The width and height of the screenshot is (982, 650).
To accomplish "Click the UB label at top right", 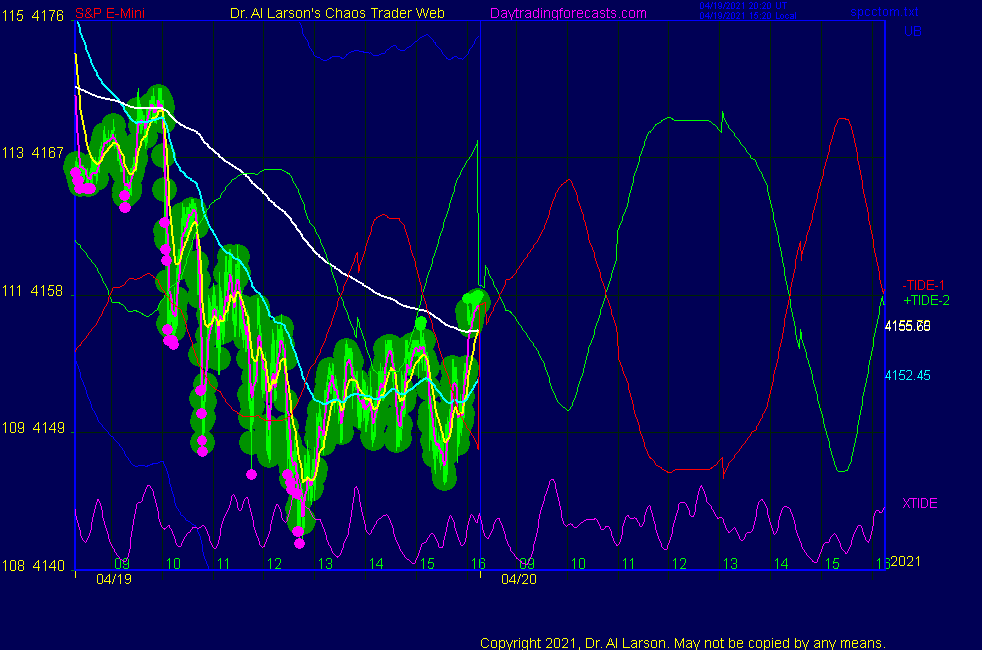I will point(913,32).
